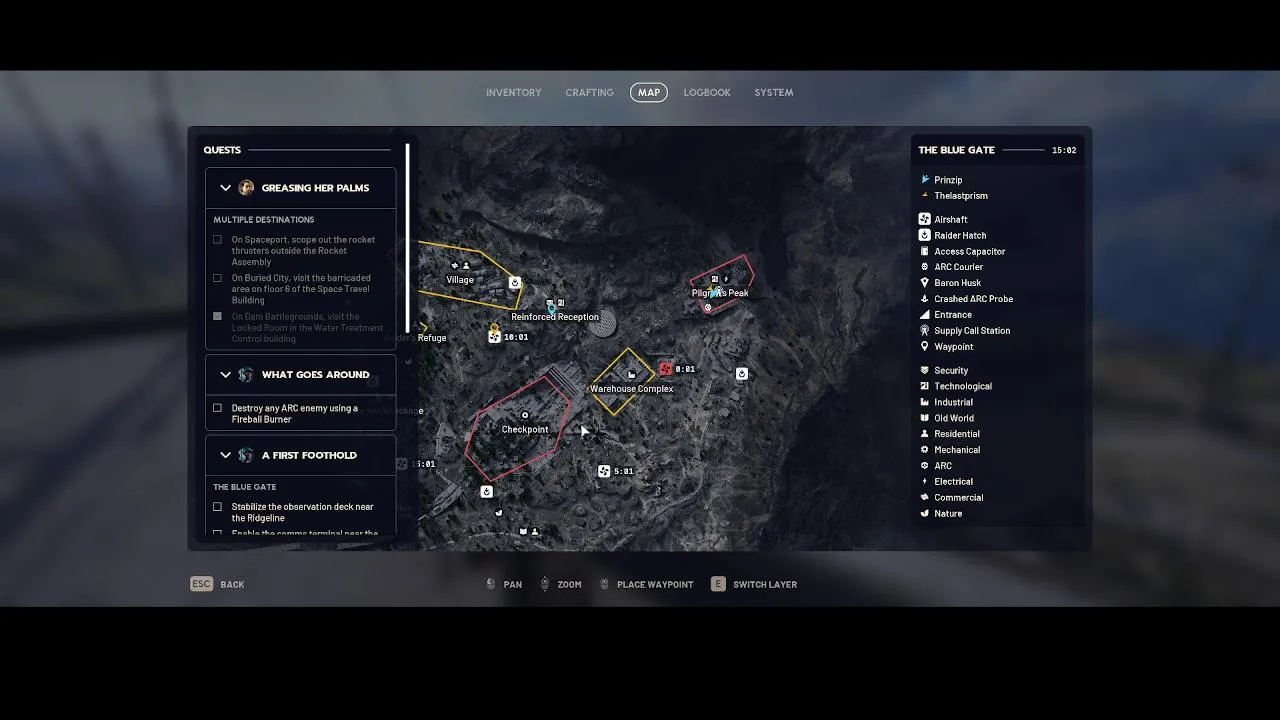Tick the Destroy any ARC enemy checkbox
This screenshot has width=1280, height=720.
click(x=217, y=408)
